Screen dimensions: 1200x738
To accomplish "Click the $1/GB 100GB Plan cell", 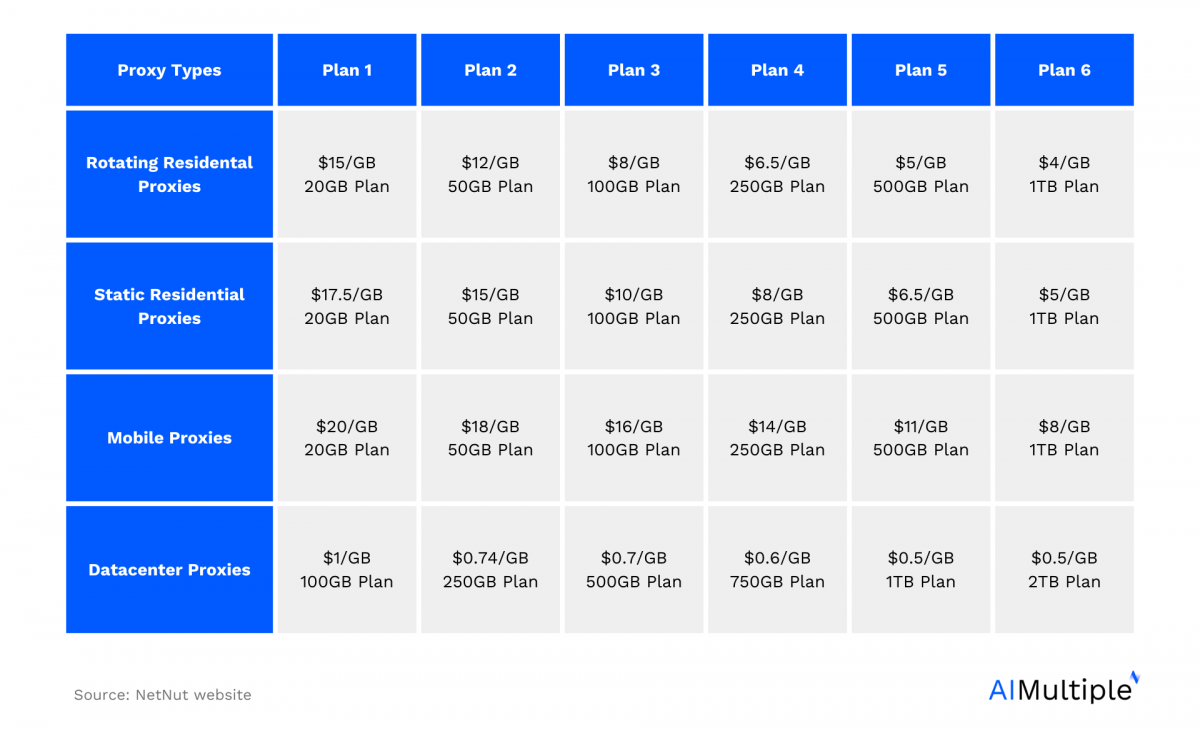I will tap(347, 570).
